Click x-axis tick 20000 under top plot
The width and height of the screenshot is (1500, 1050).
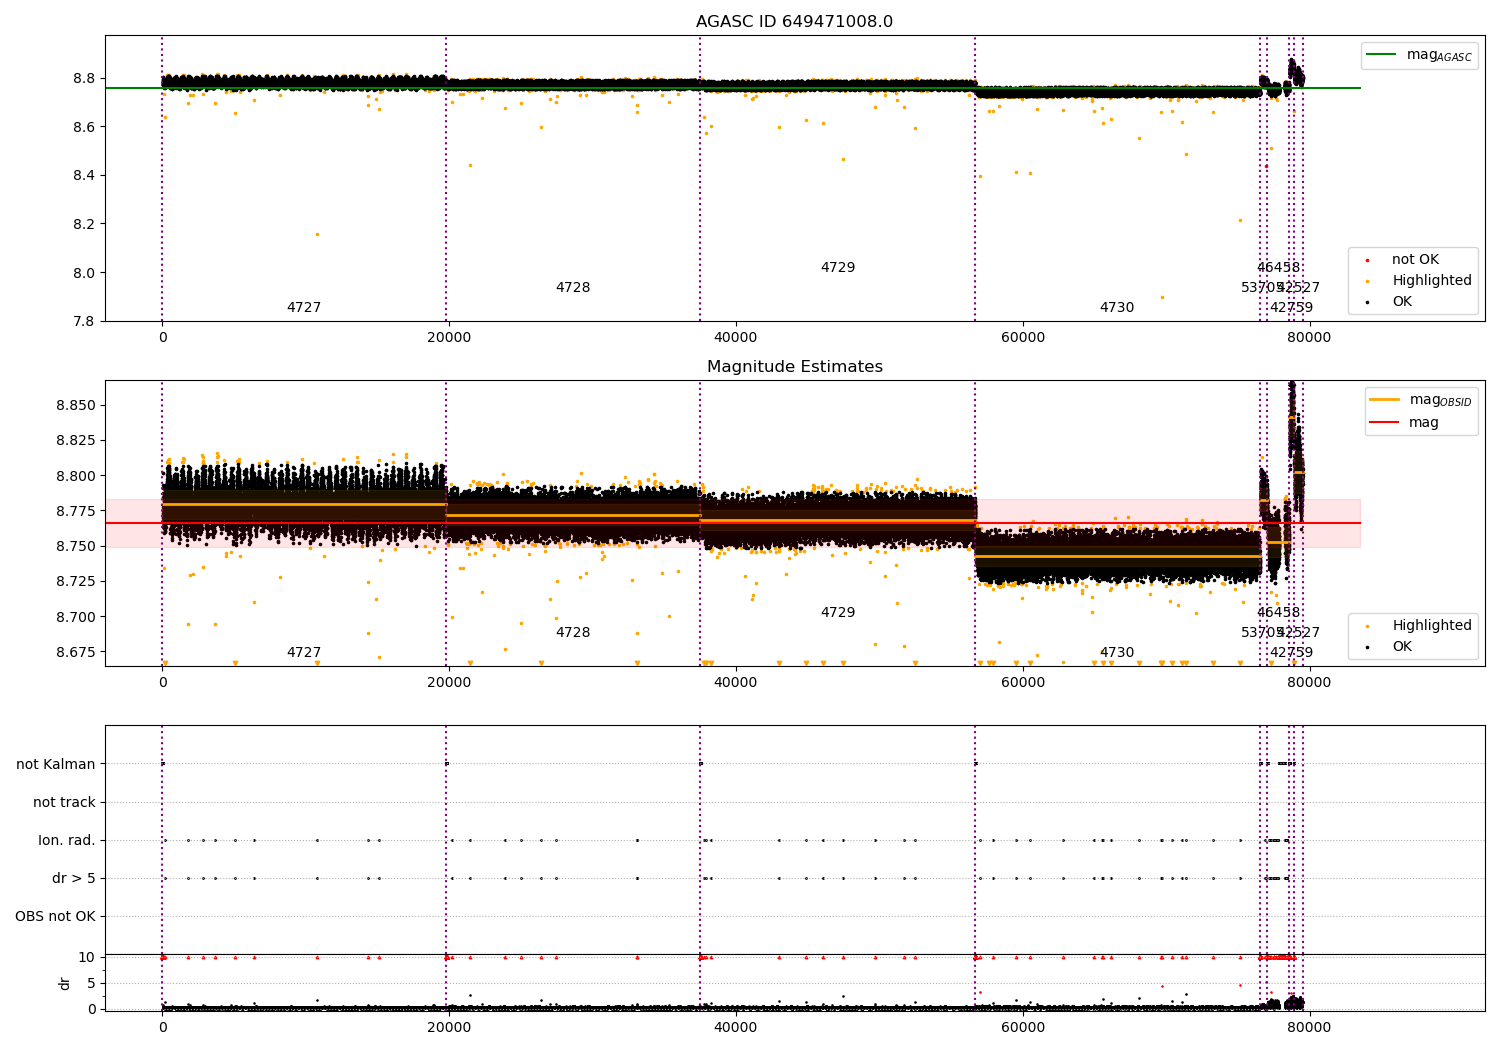pyautogui.click(x=449, y=338)
